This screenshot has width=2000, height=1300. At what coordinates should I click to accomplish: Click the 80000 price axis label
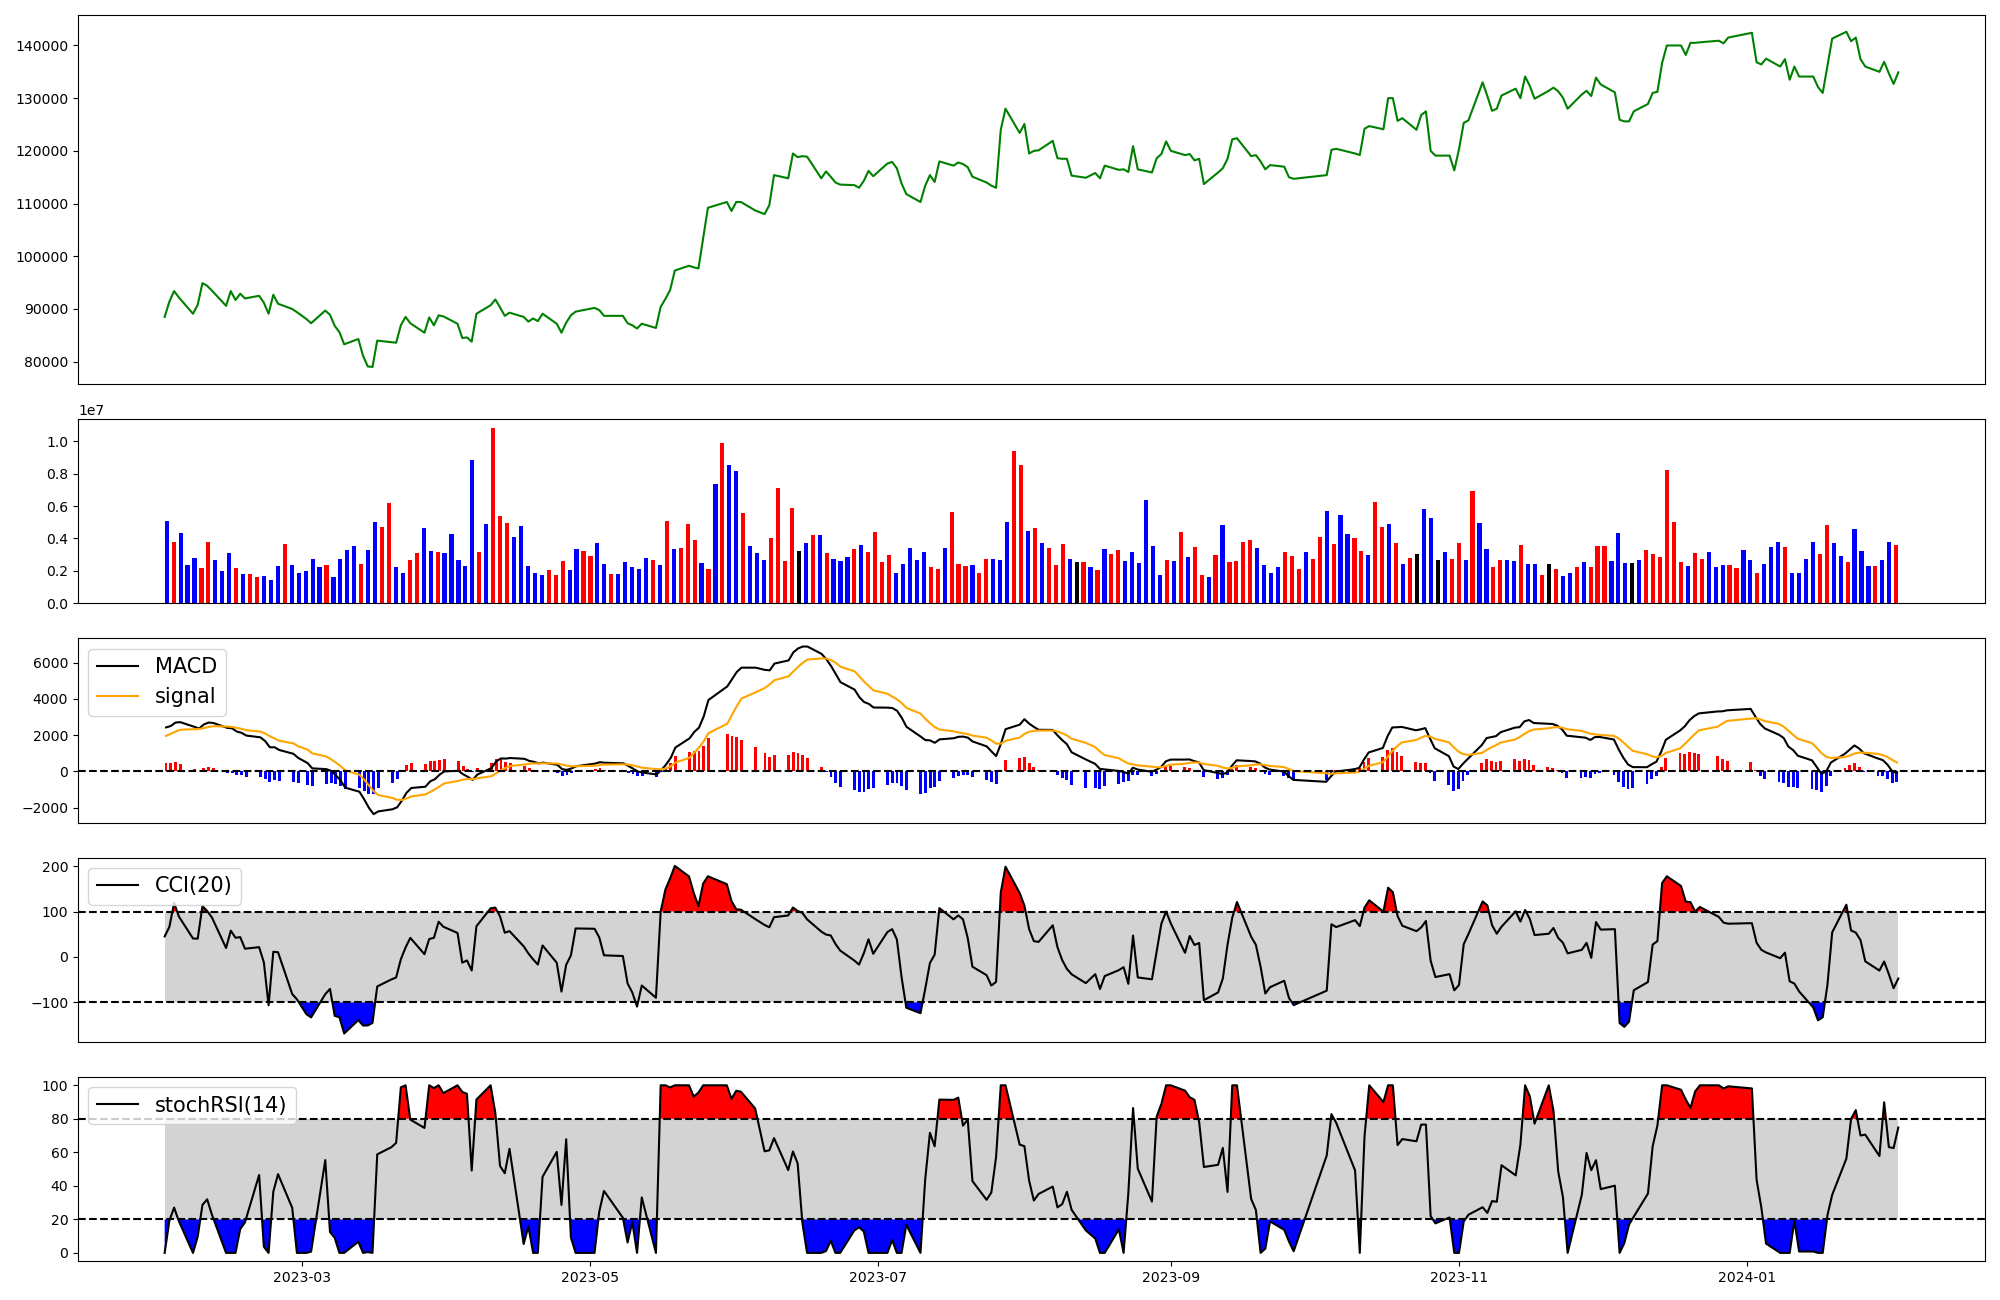click(x=46, y=362)
